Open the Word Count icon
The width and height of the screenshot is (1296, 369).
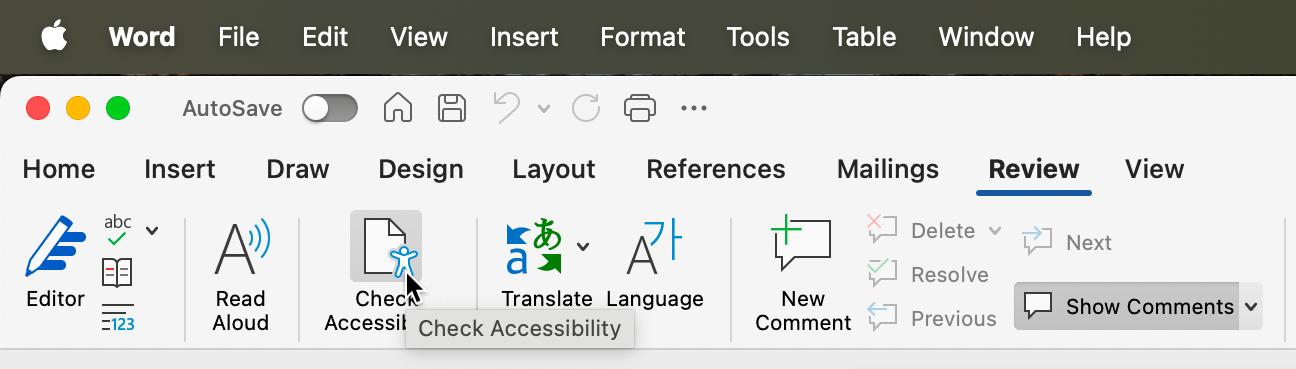(x=118, y=317)
